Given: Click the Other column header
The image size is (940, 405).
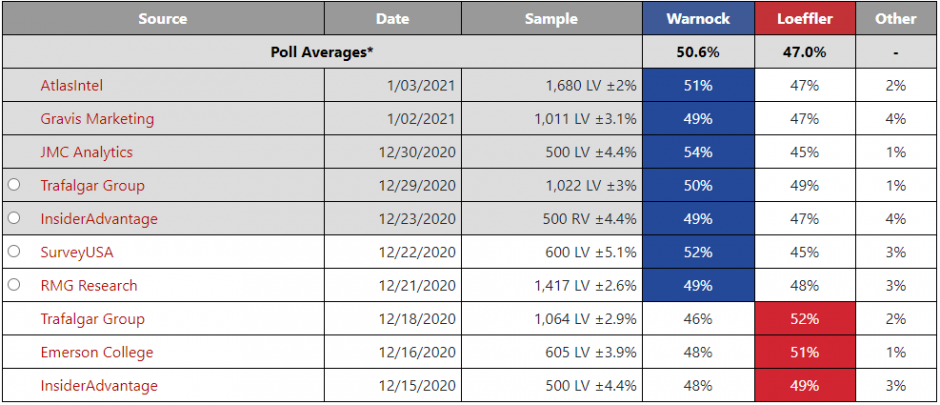Looking at the screenshot, I should [895, 19].
